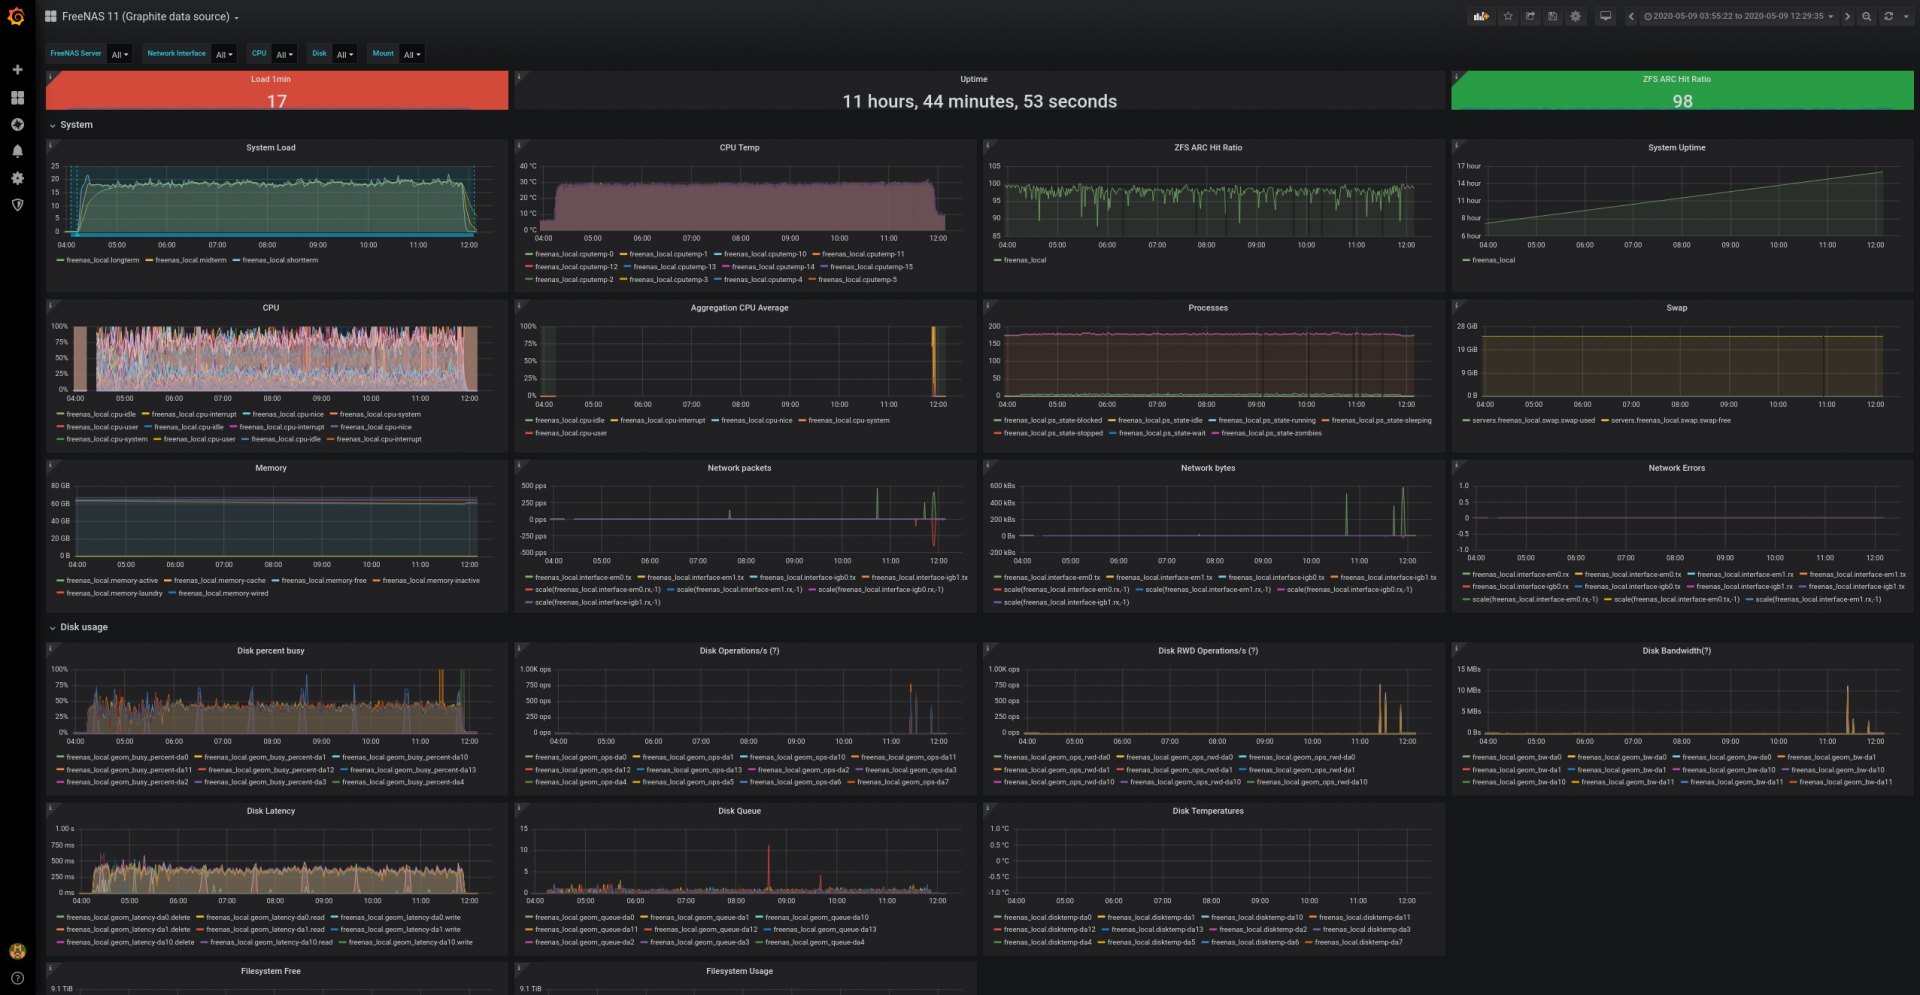The height and width of the screenshot is (995, 1920).
Task: Click the Disk Temperatures panel title
Action: pos(1208,811)
